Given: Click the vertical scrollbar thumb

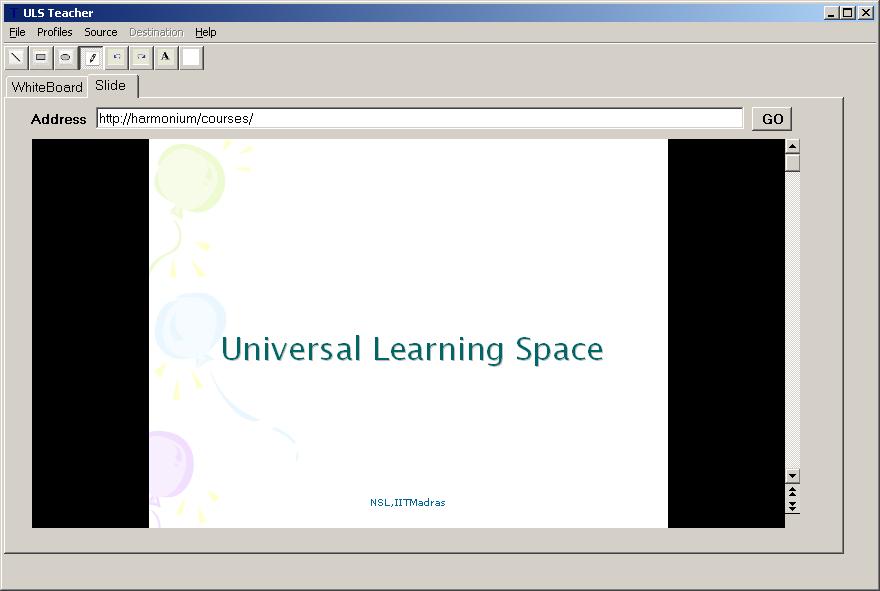Looking at the screenshot, I should (792, 163).
